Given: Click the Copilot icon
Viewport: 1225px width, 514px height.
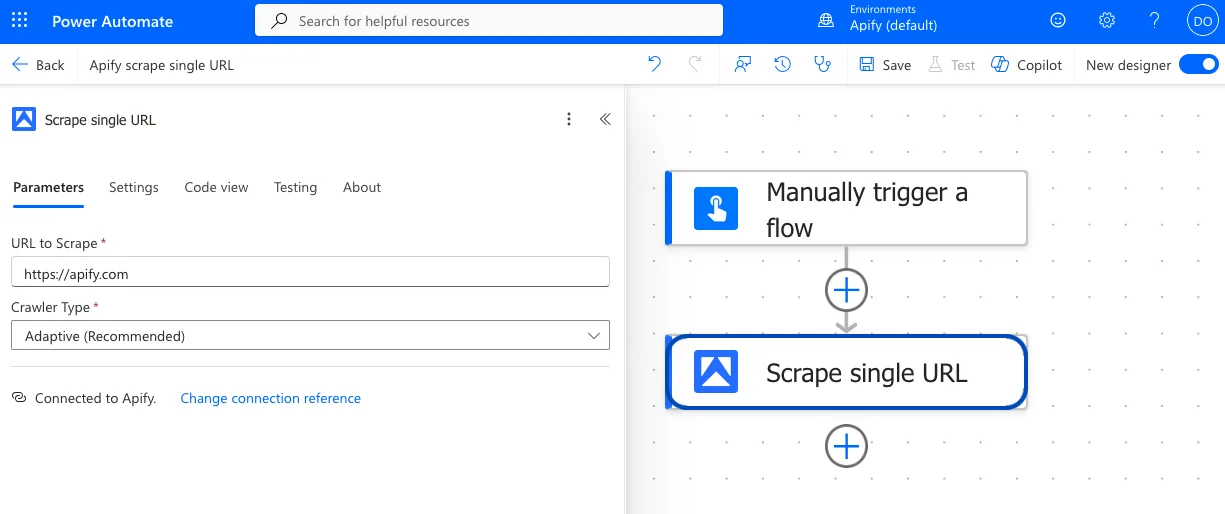Looking at the screenshot, I should click(1000, 64).
